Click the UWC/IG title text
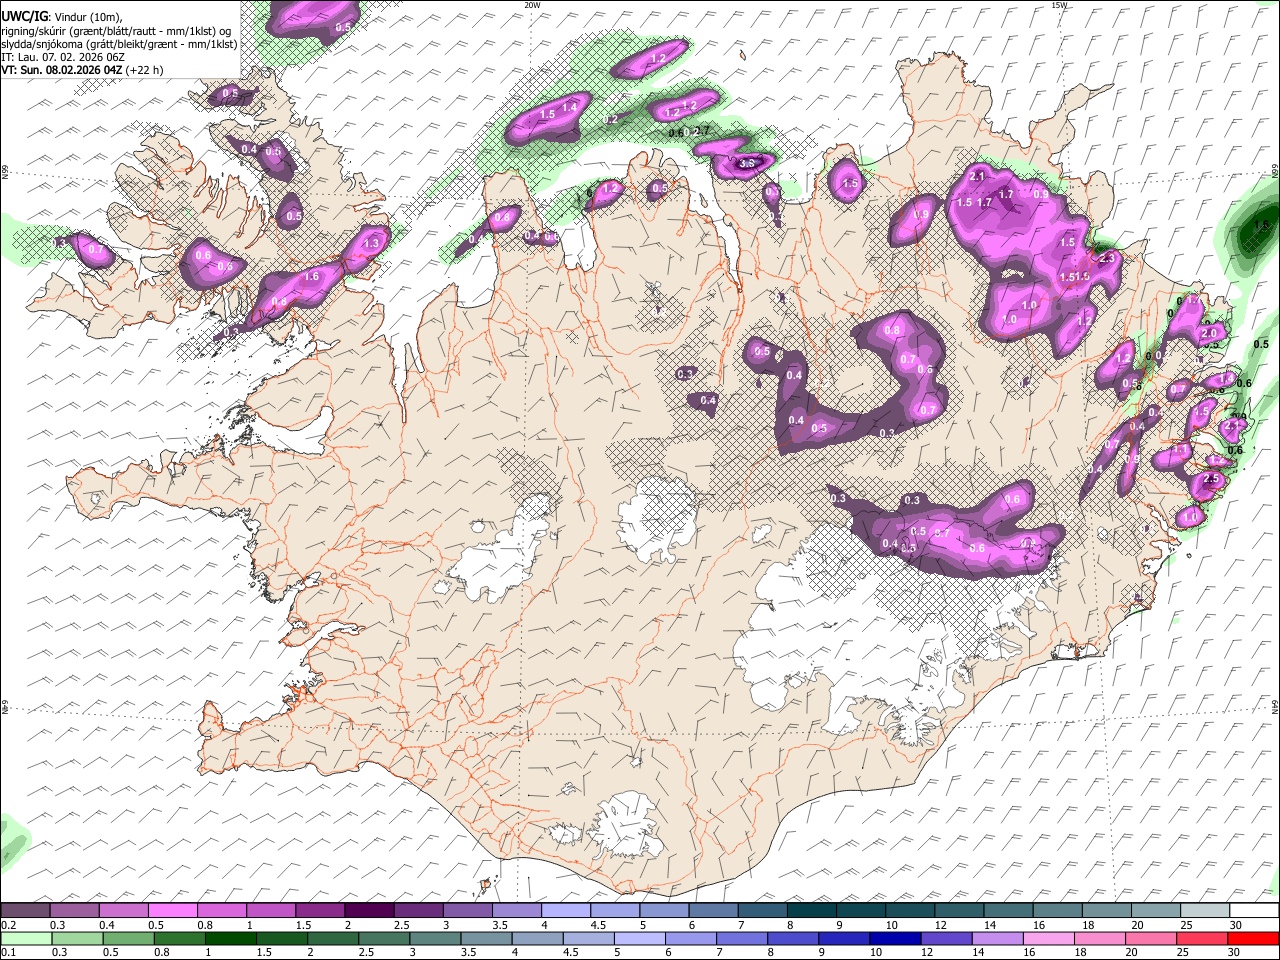1280x960 pixels. point(23,16)
